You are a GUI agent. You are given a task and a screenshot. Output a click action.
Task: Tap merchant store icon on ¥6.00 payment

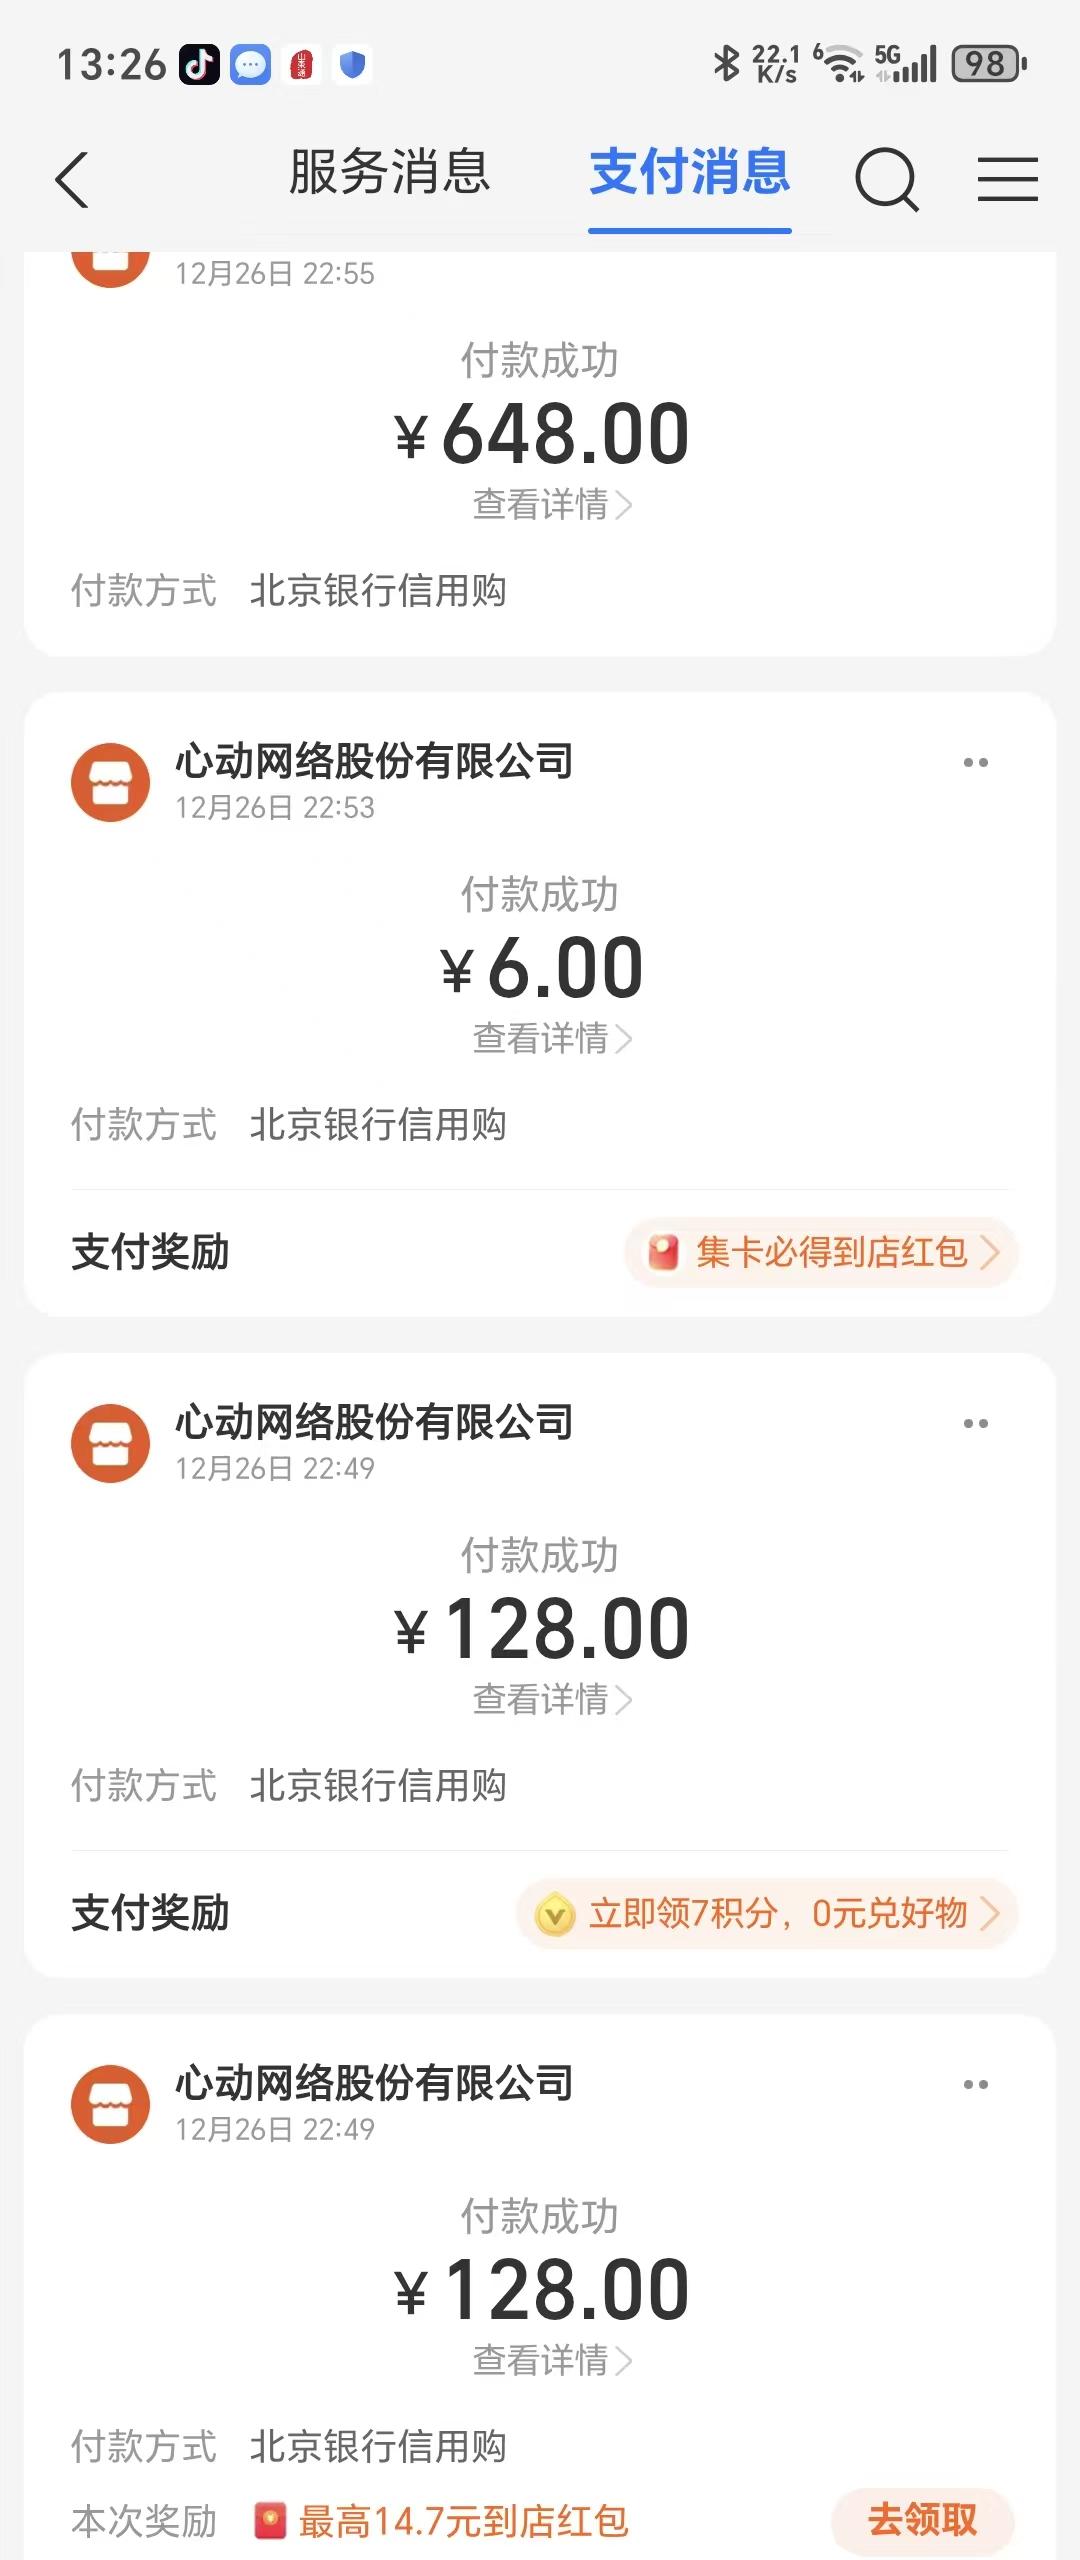110,782
